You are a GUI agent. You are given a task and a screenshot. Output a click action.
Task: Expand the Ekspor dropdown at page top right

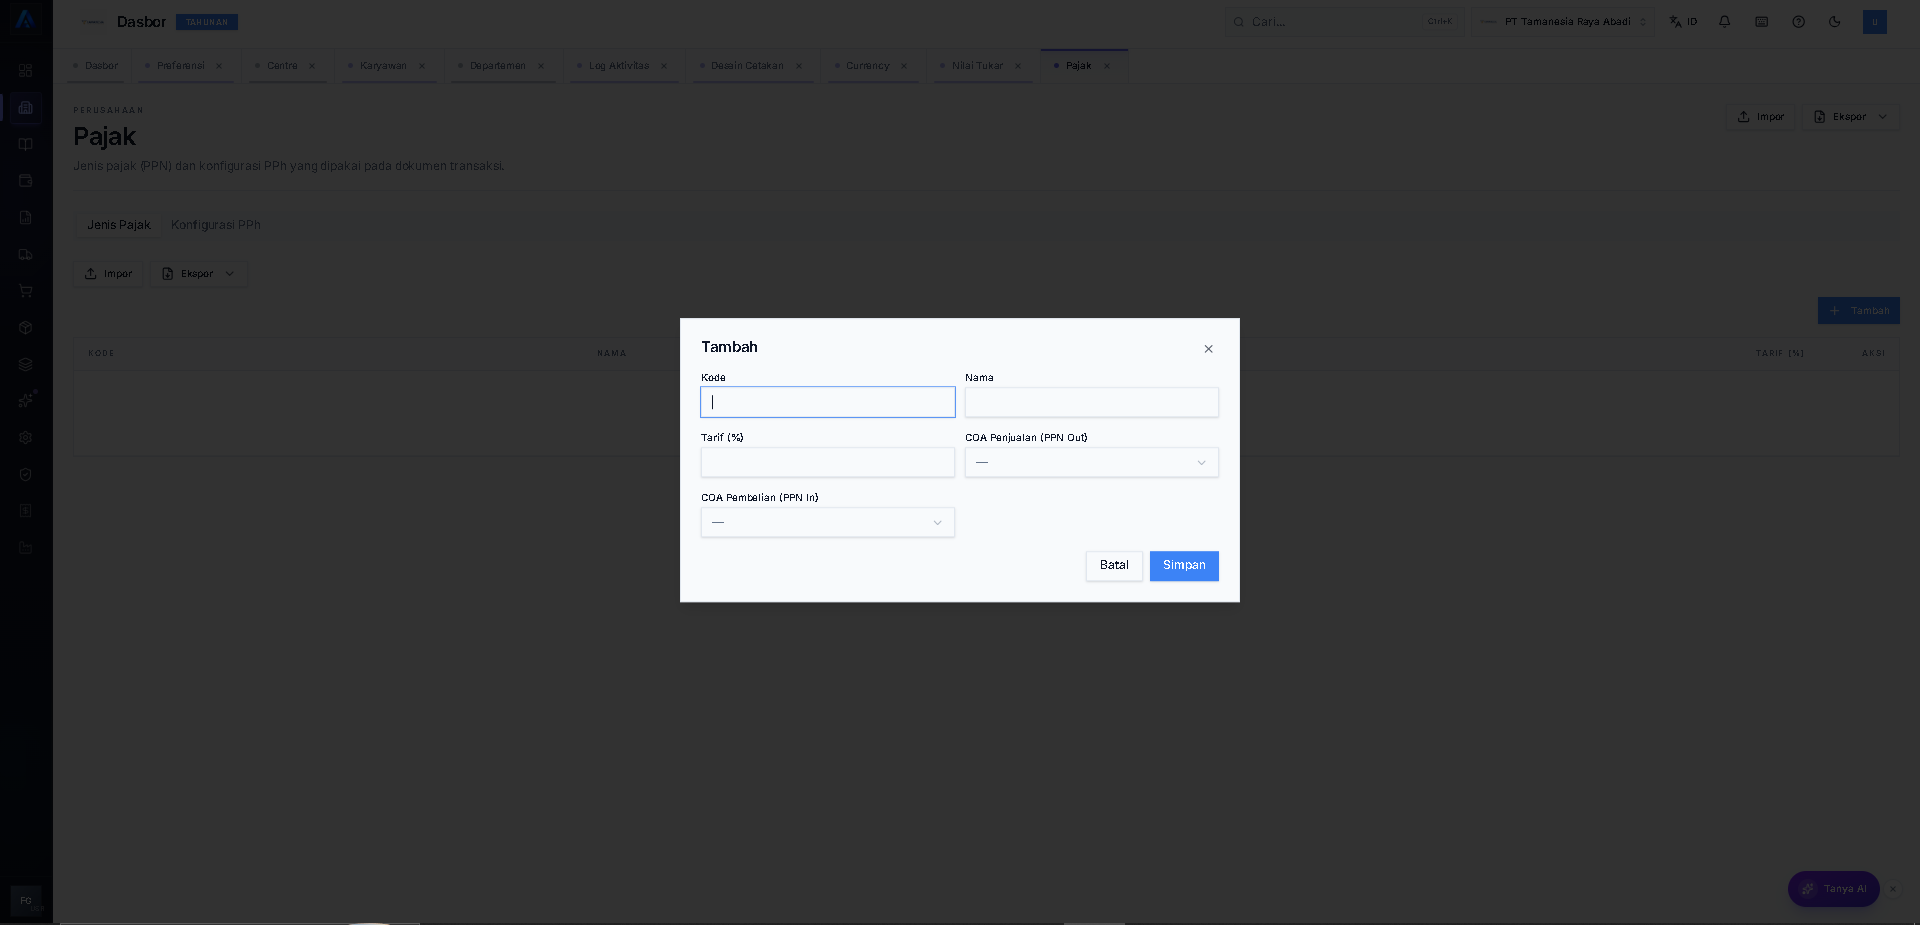click(x=1851, y=117)
